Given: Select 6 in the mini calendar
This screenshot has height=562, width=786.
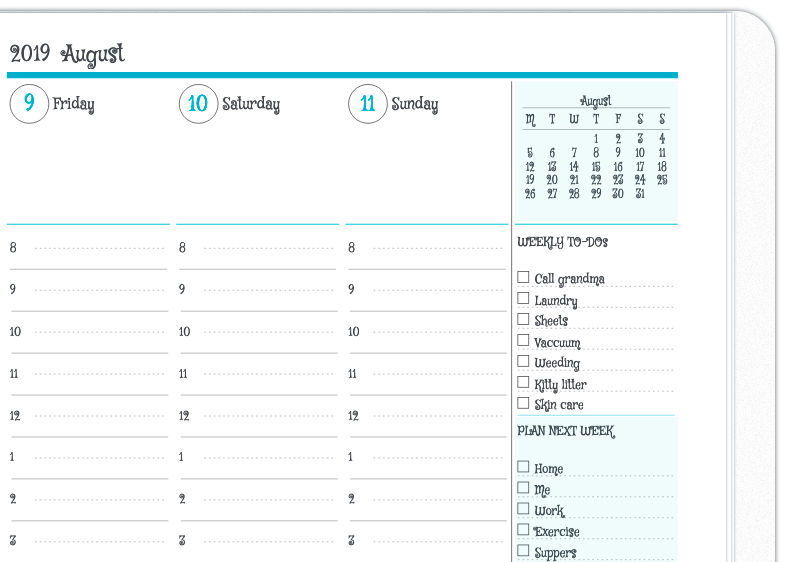Looking at the screenshot, I should pos(552,152).
